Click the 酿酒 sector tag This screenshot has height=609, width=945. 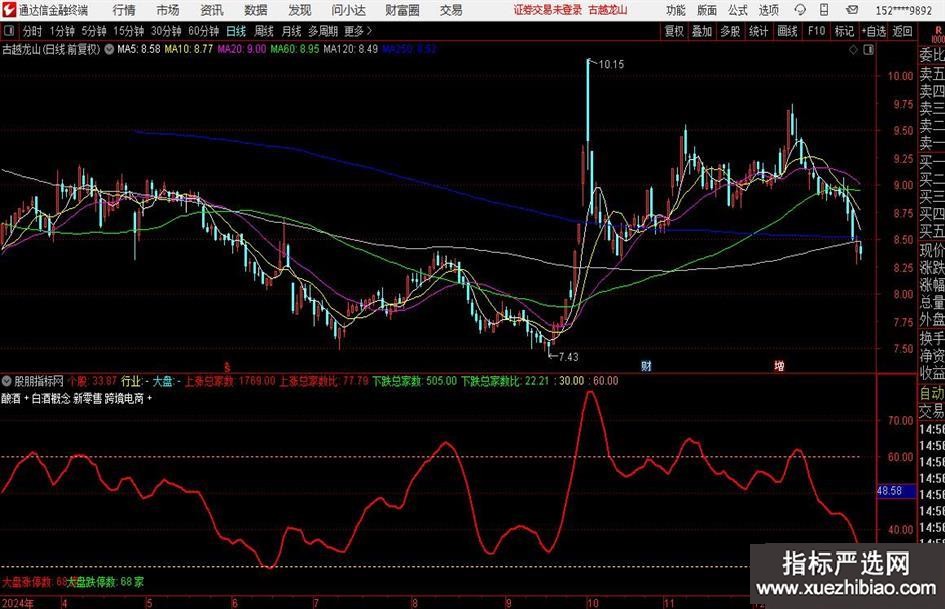click(11, 399)
